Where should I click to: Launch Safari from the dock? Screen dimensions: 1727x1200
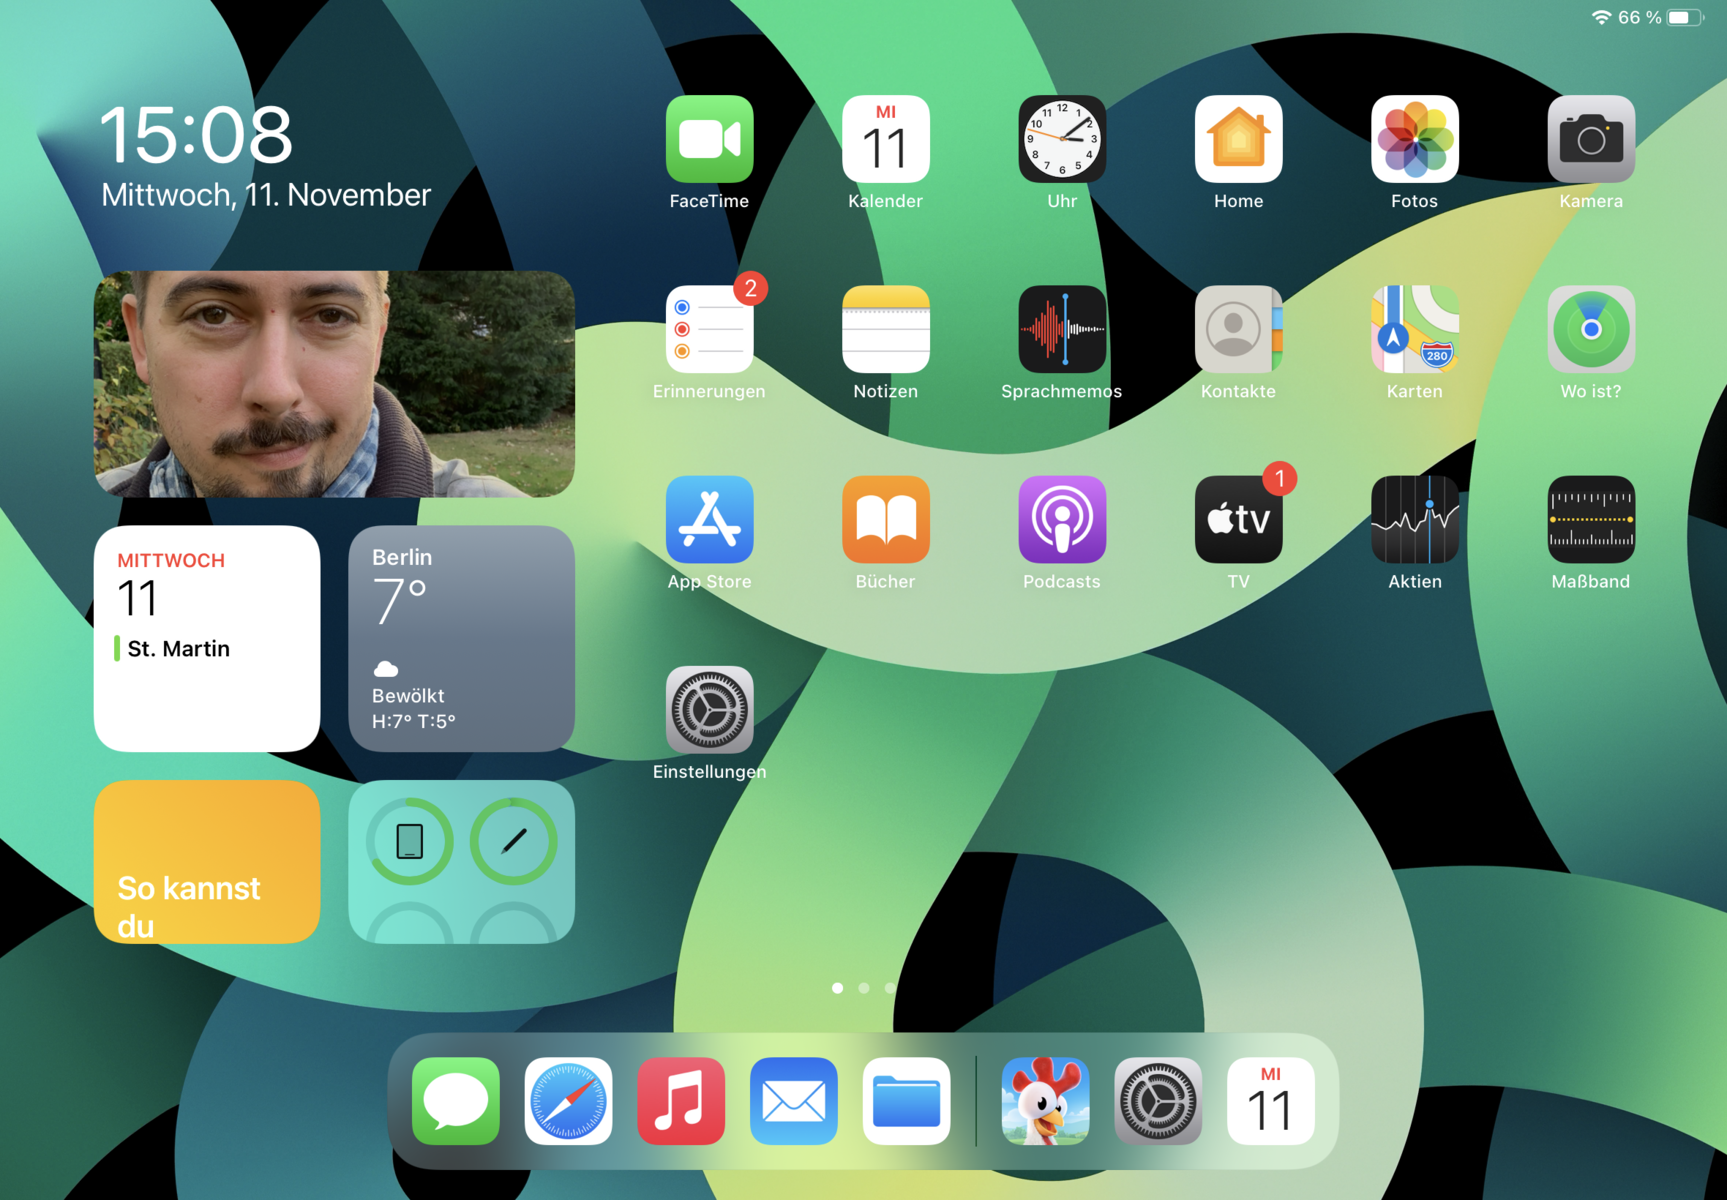(568, 1101)
